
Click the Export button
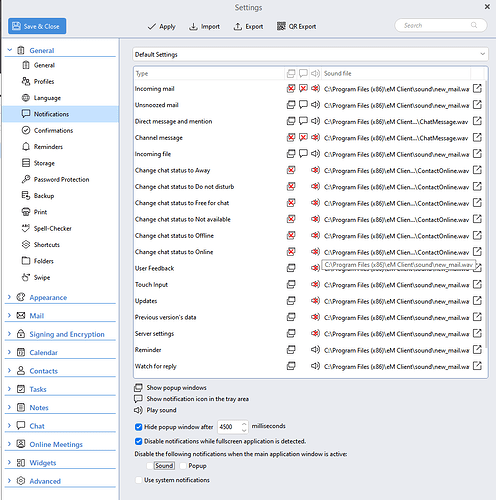248,26
